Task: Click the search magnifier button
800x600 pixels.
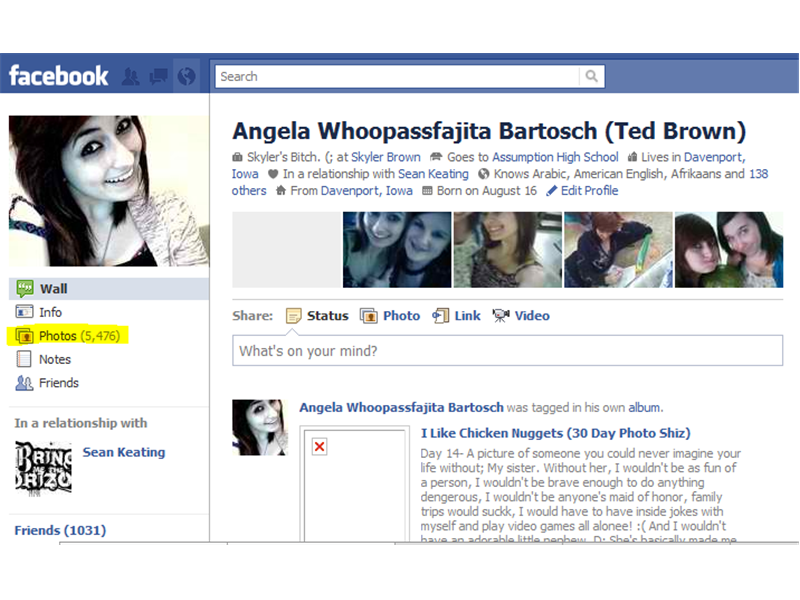Action: pos(592,77)
